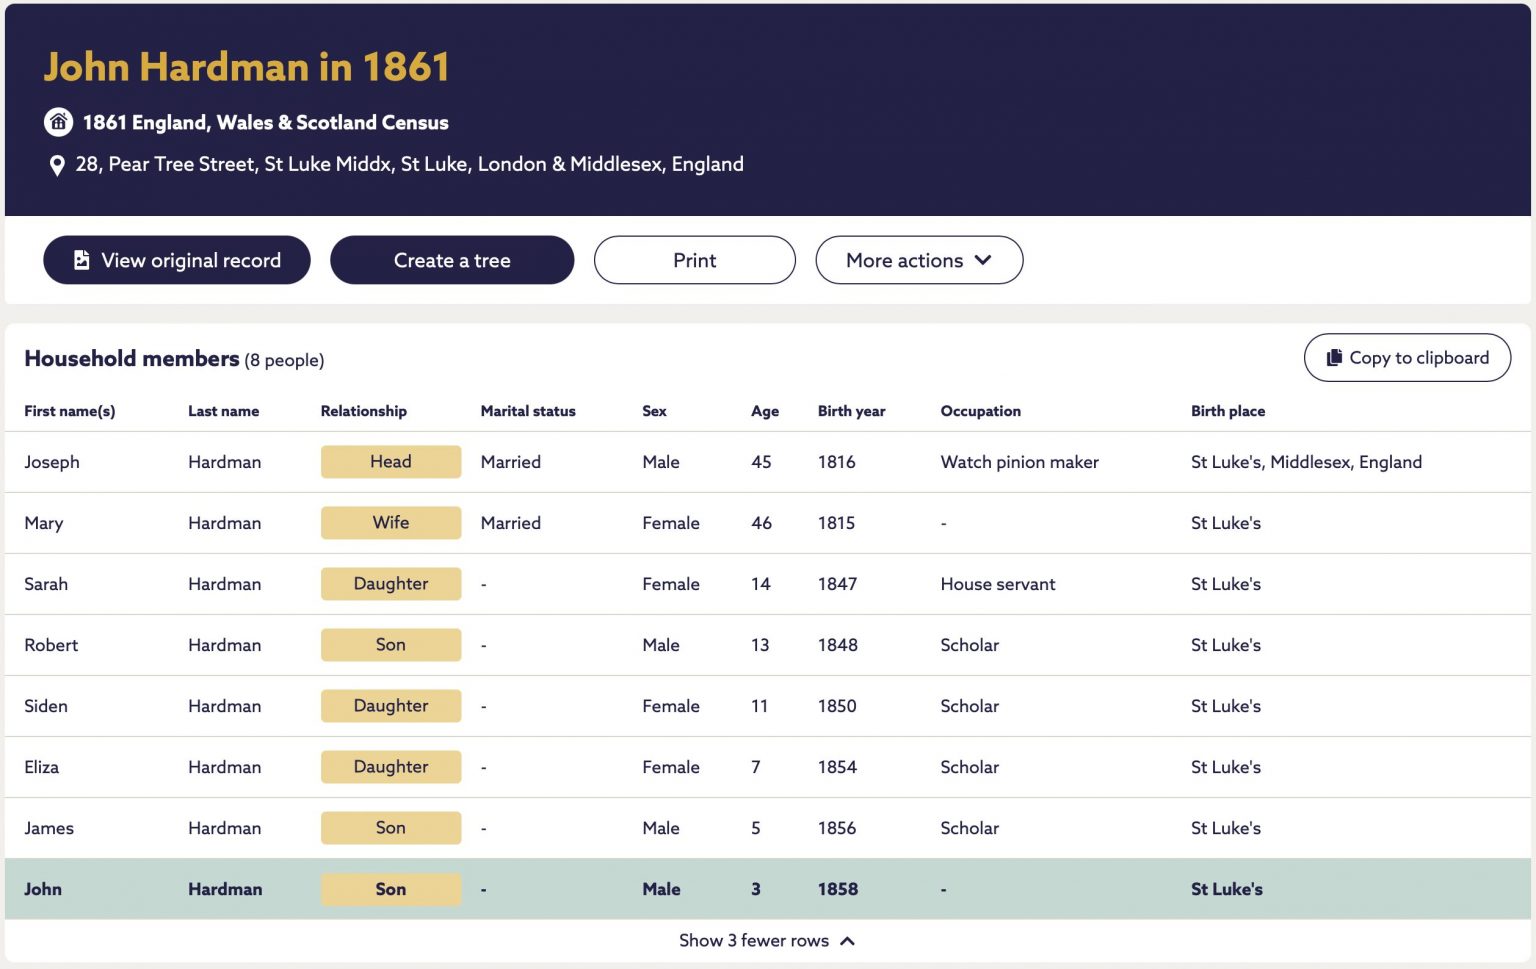Click James's Son relationship tag
The width and height of the screenshot is (1536, 969).
point(391,828)
